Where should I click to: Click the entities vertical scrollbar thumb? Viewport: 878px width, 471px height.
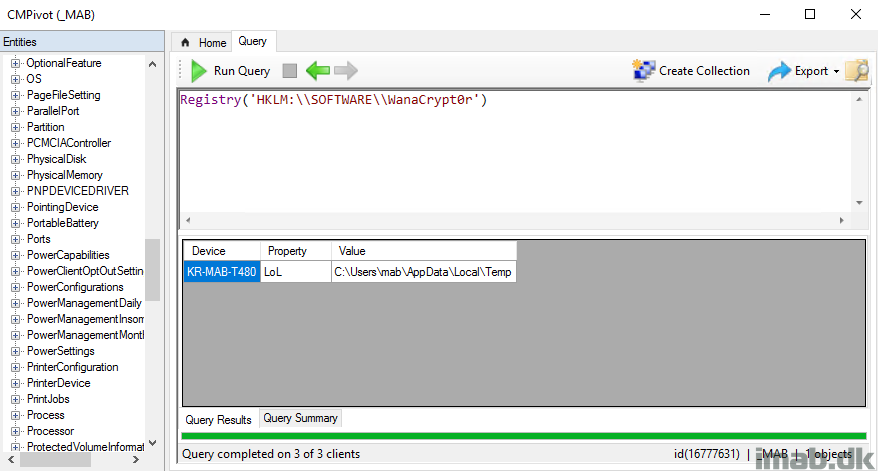pos(152,270)
